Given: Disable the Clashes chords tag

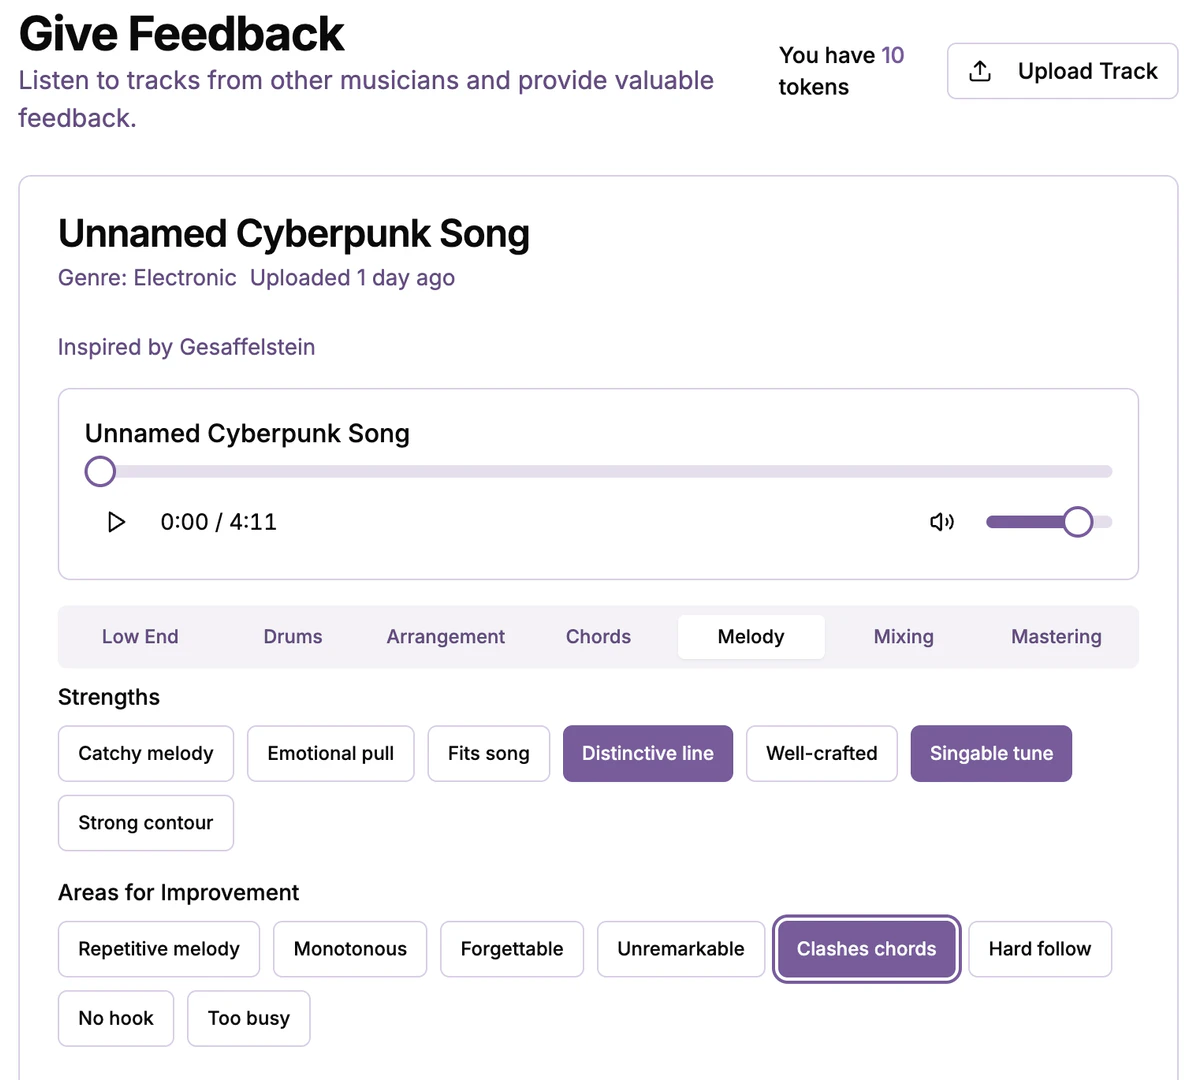Looking at the screenshot, I should coord(866,949).
